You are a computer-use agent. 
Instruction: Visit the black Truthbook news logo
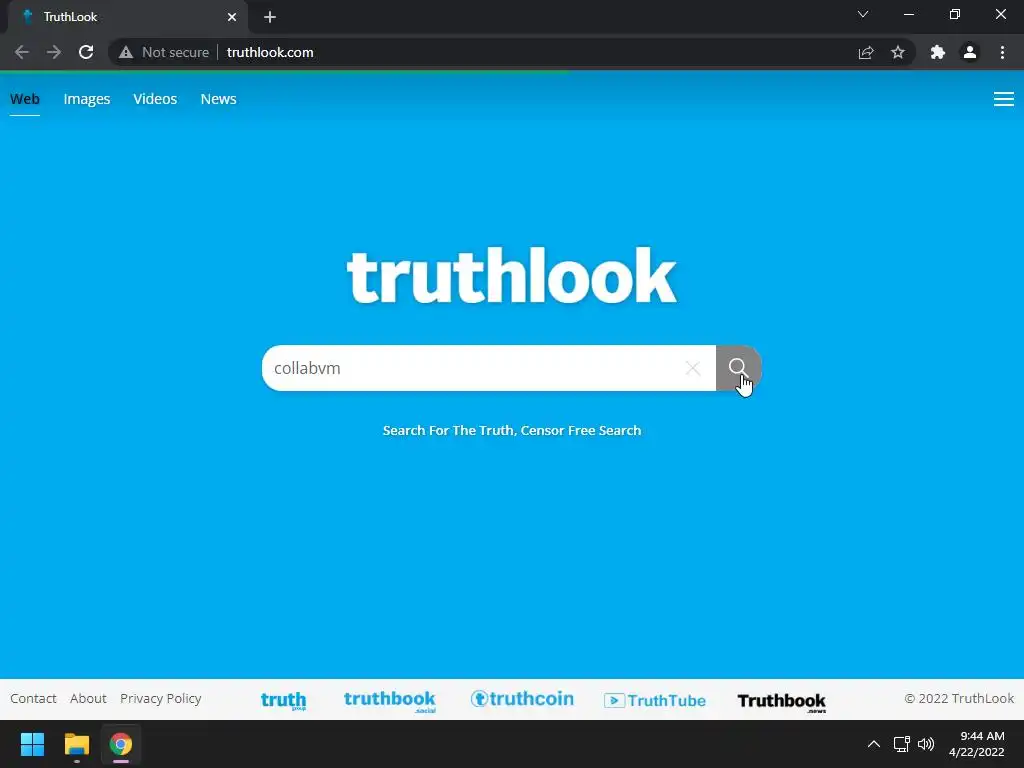pos(782,702)
